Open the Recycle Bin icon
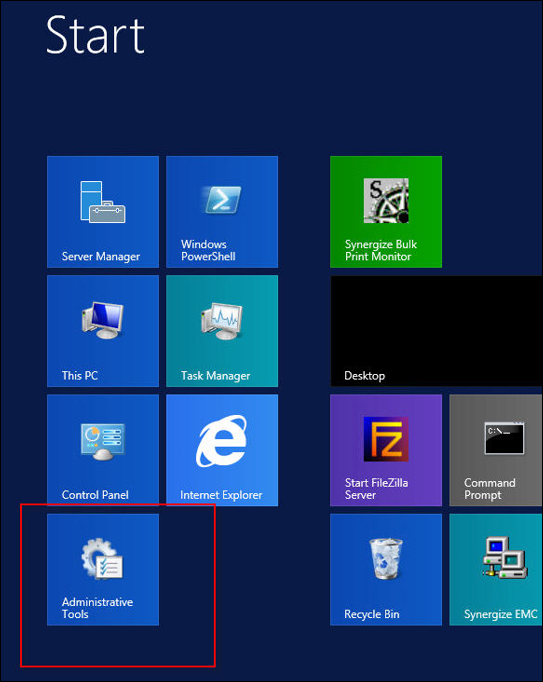The image size is (543, 682). click(x=386, y=558)
